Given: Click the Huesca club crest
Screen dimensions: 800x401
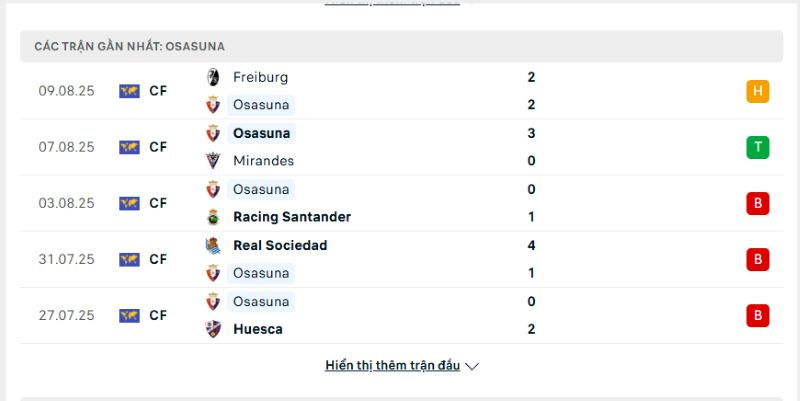Looking at the screenshot, I should click(x=213, y=329).
